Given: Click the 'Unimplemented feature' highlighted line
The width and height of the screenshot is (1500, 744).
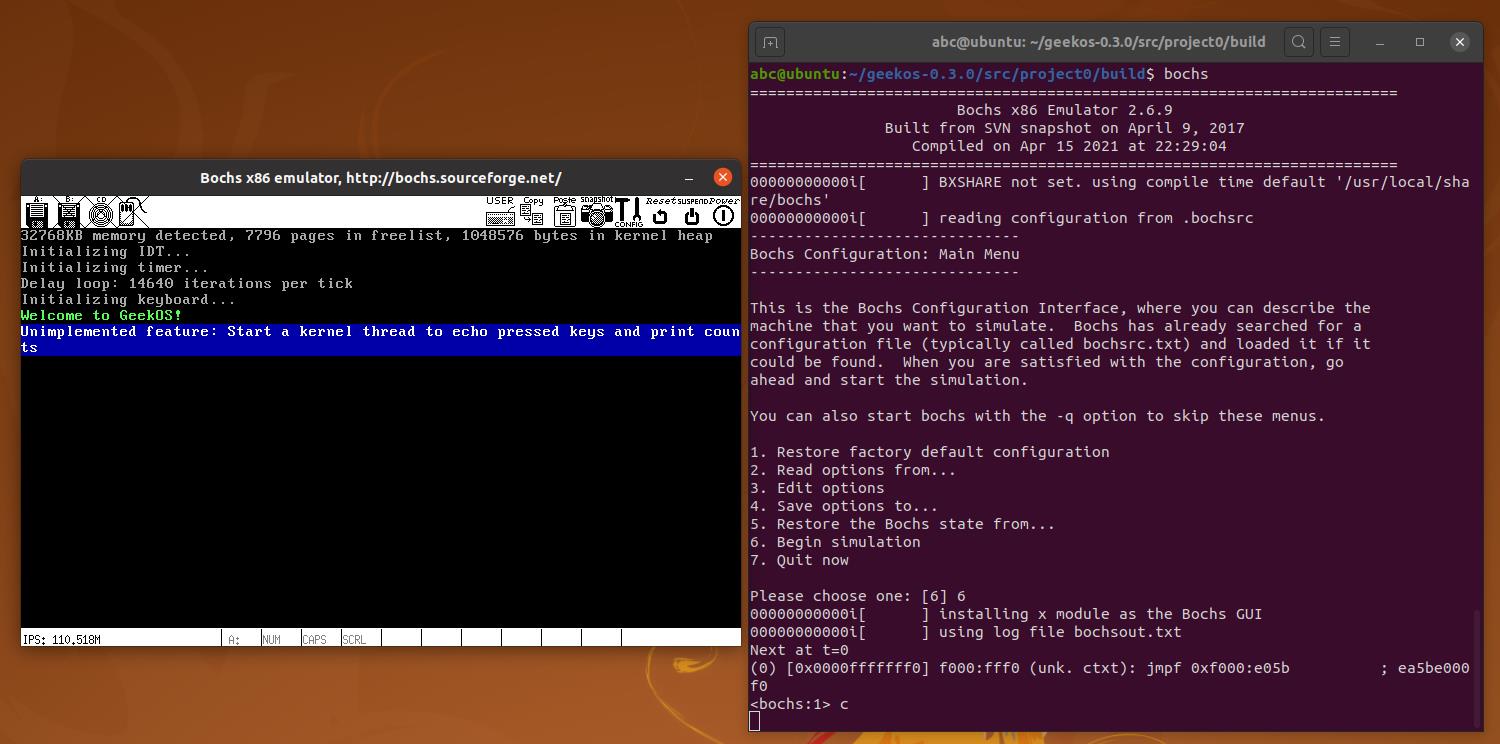Looking at the screenshot, I should point(381,340).
